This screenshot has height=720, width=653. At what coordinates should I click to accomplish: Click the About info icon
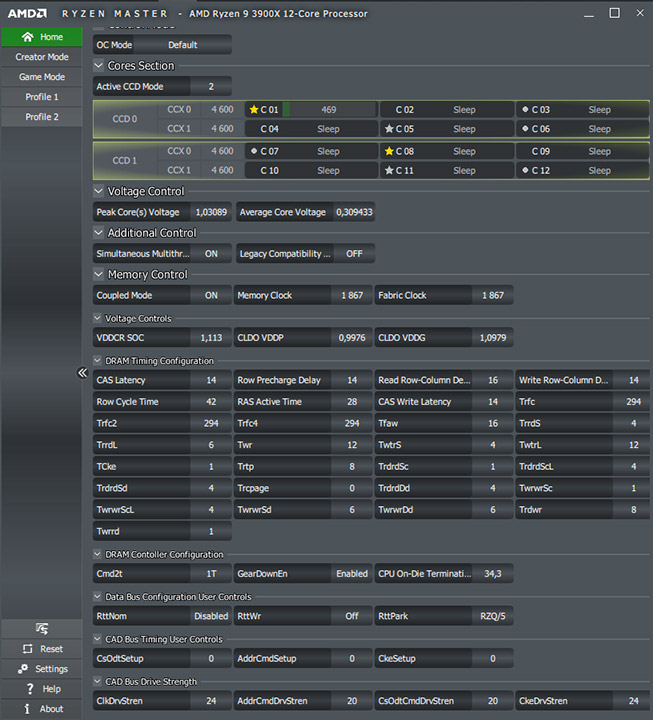click(27, 709)
